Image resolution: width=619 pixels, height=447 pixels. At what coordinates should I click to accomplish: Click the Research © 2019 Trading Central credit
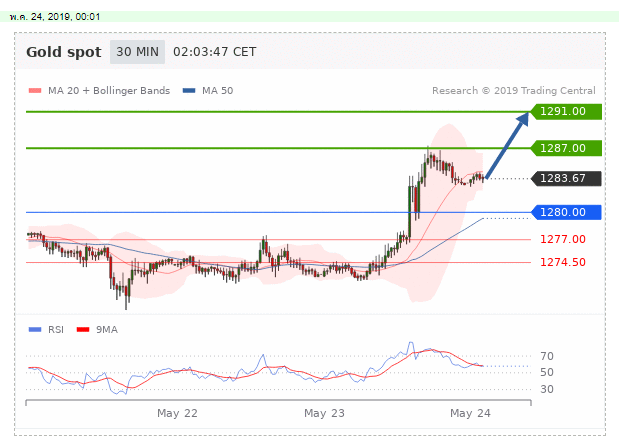click(514, 91)
